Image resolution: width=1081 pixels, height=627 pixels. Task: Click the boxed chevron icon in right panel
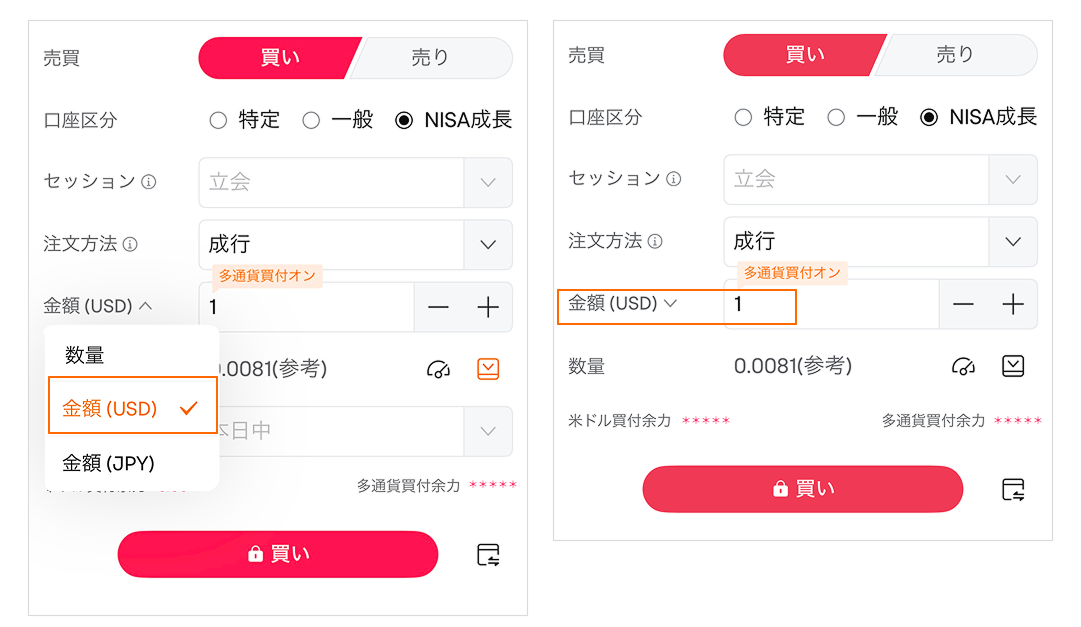pos(1013,366)
